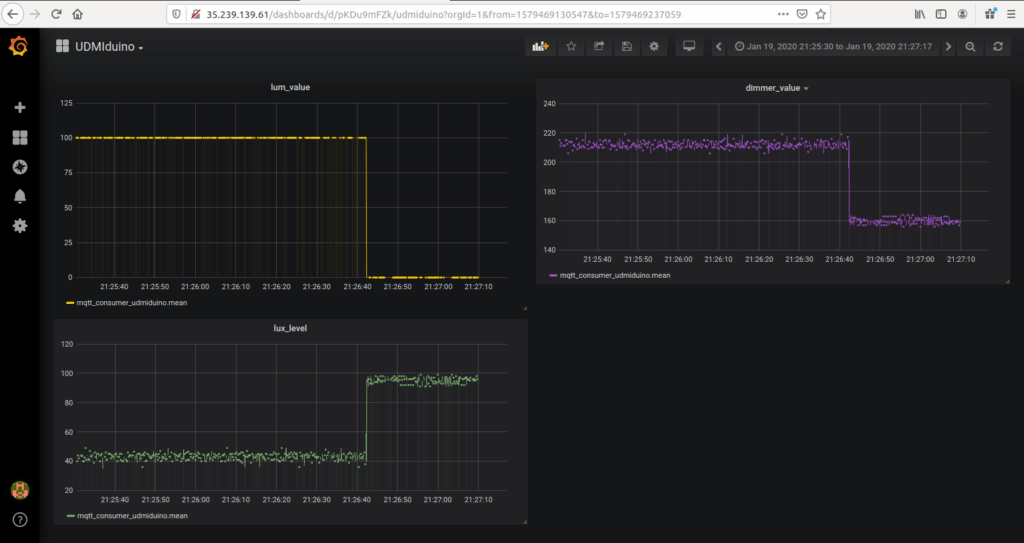Reload the page in the browser
The width and height of the screenshot is (1024, 543).
tap(56, 14)
